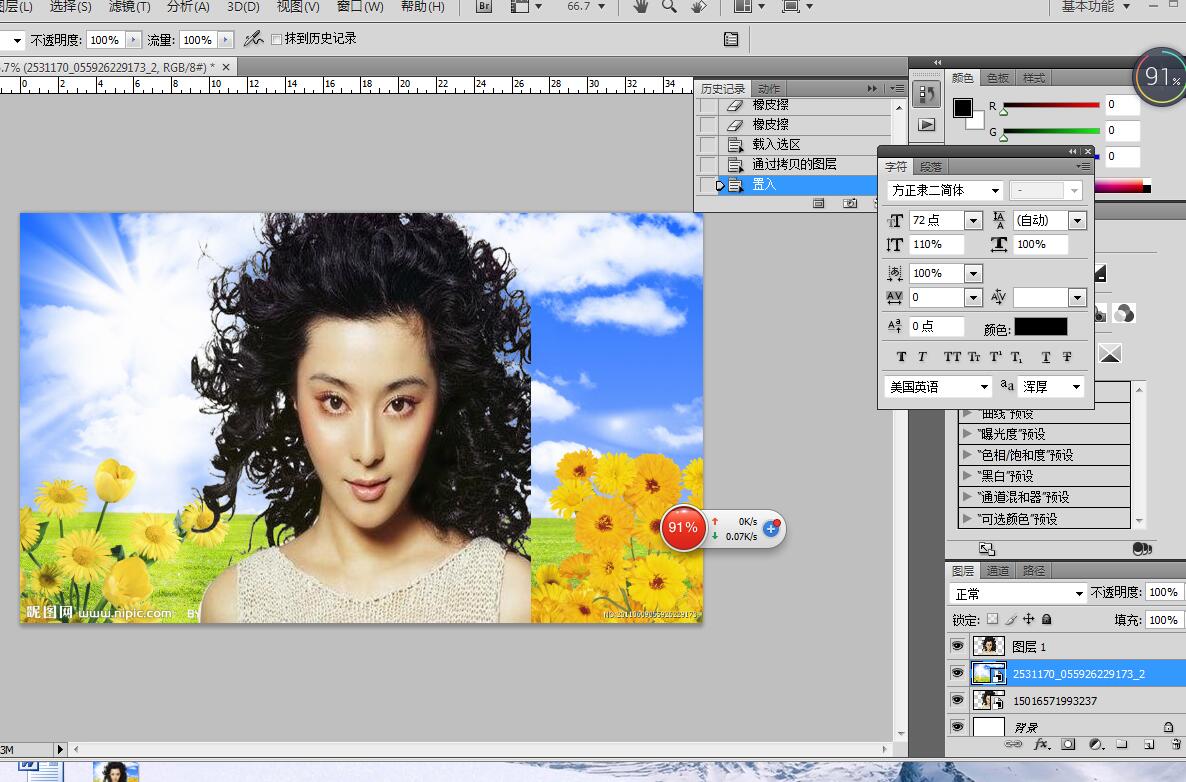Select the 载入选区 history state
The height and width of the screenshot is (782, 1186).
[777, 144]
